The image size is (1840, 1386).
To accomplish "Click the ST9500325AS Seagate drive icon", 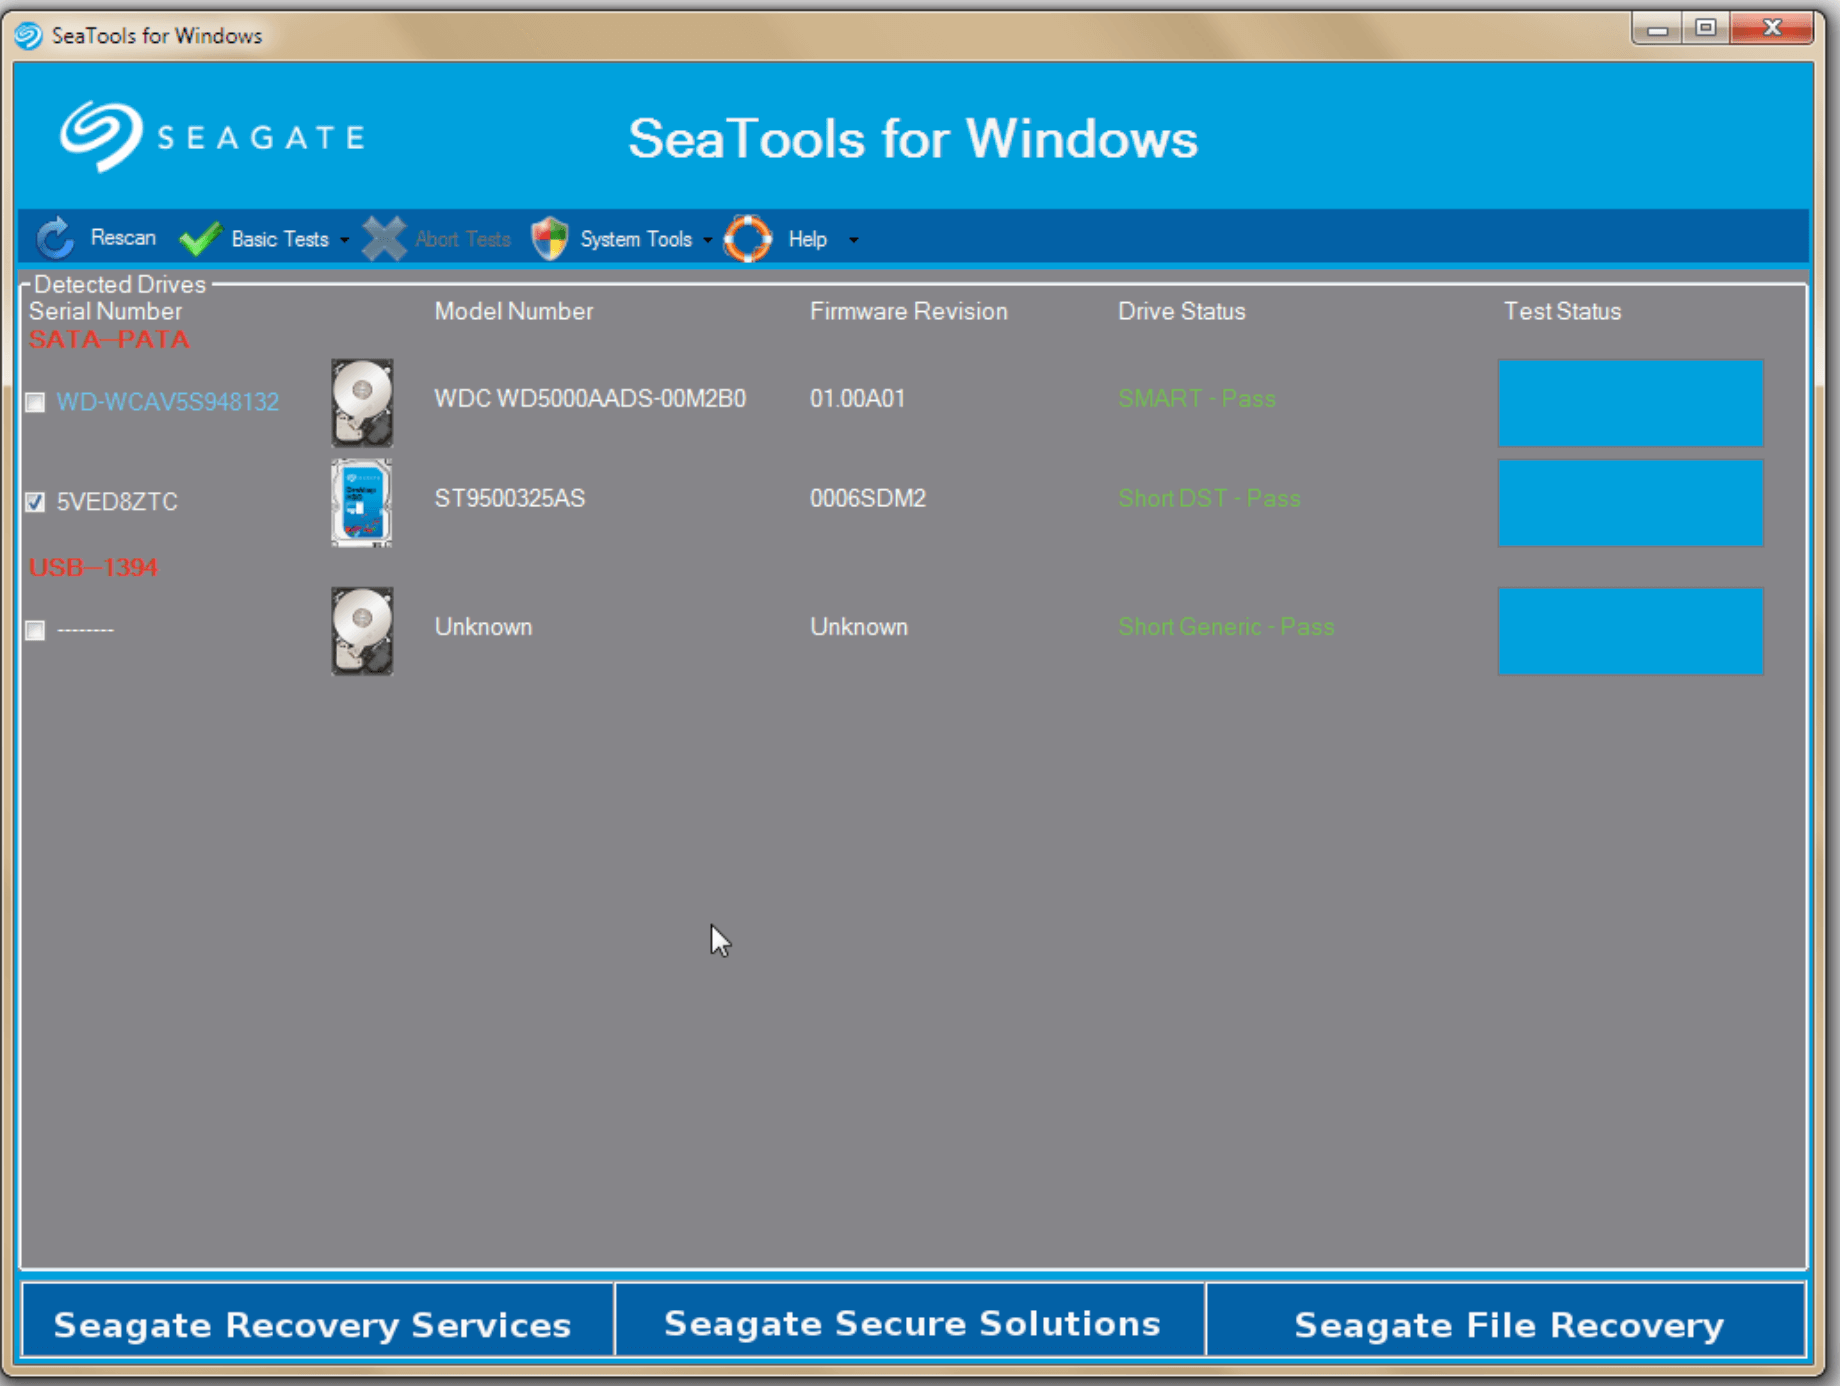I will coord(360,502).
